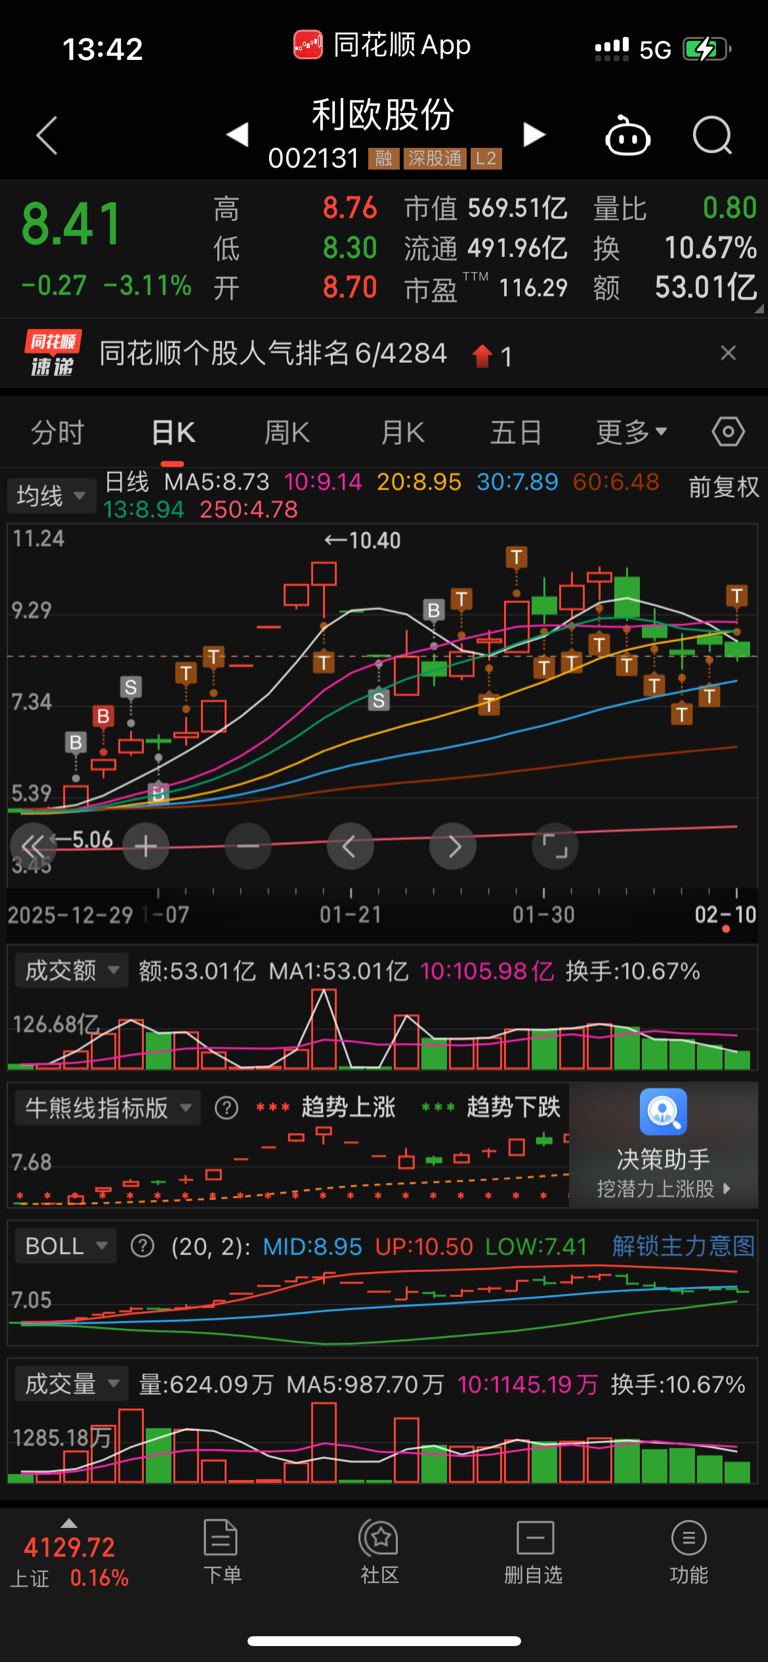Zoom out chart with minus button
This screenshot has height=1663, width=768.
coord(248,847)
